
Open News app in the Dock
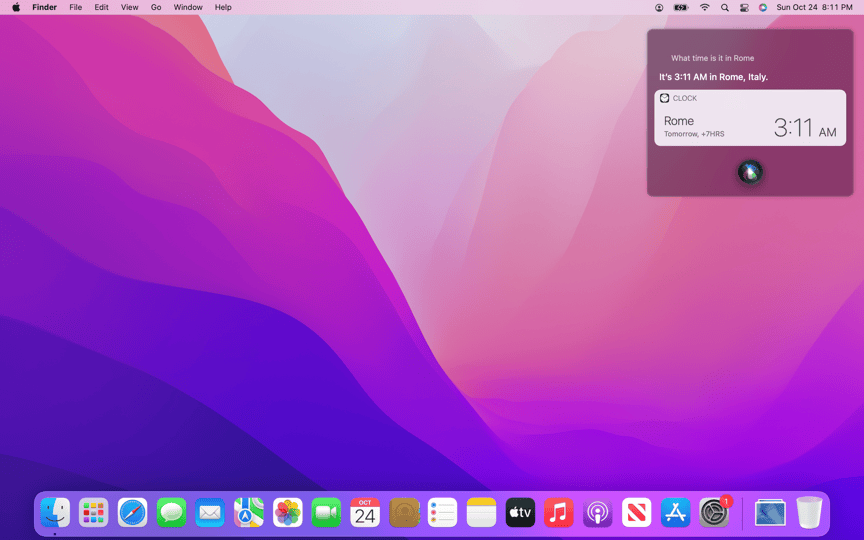tap(636, 512)
